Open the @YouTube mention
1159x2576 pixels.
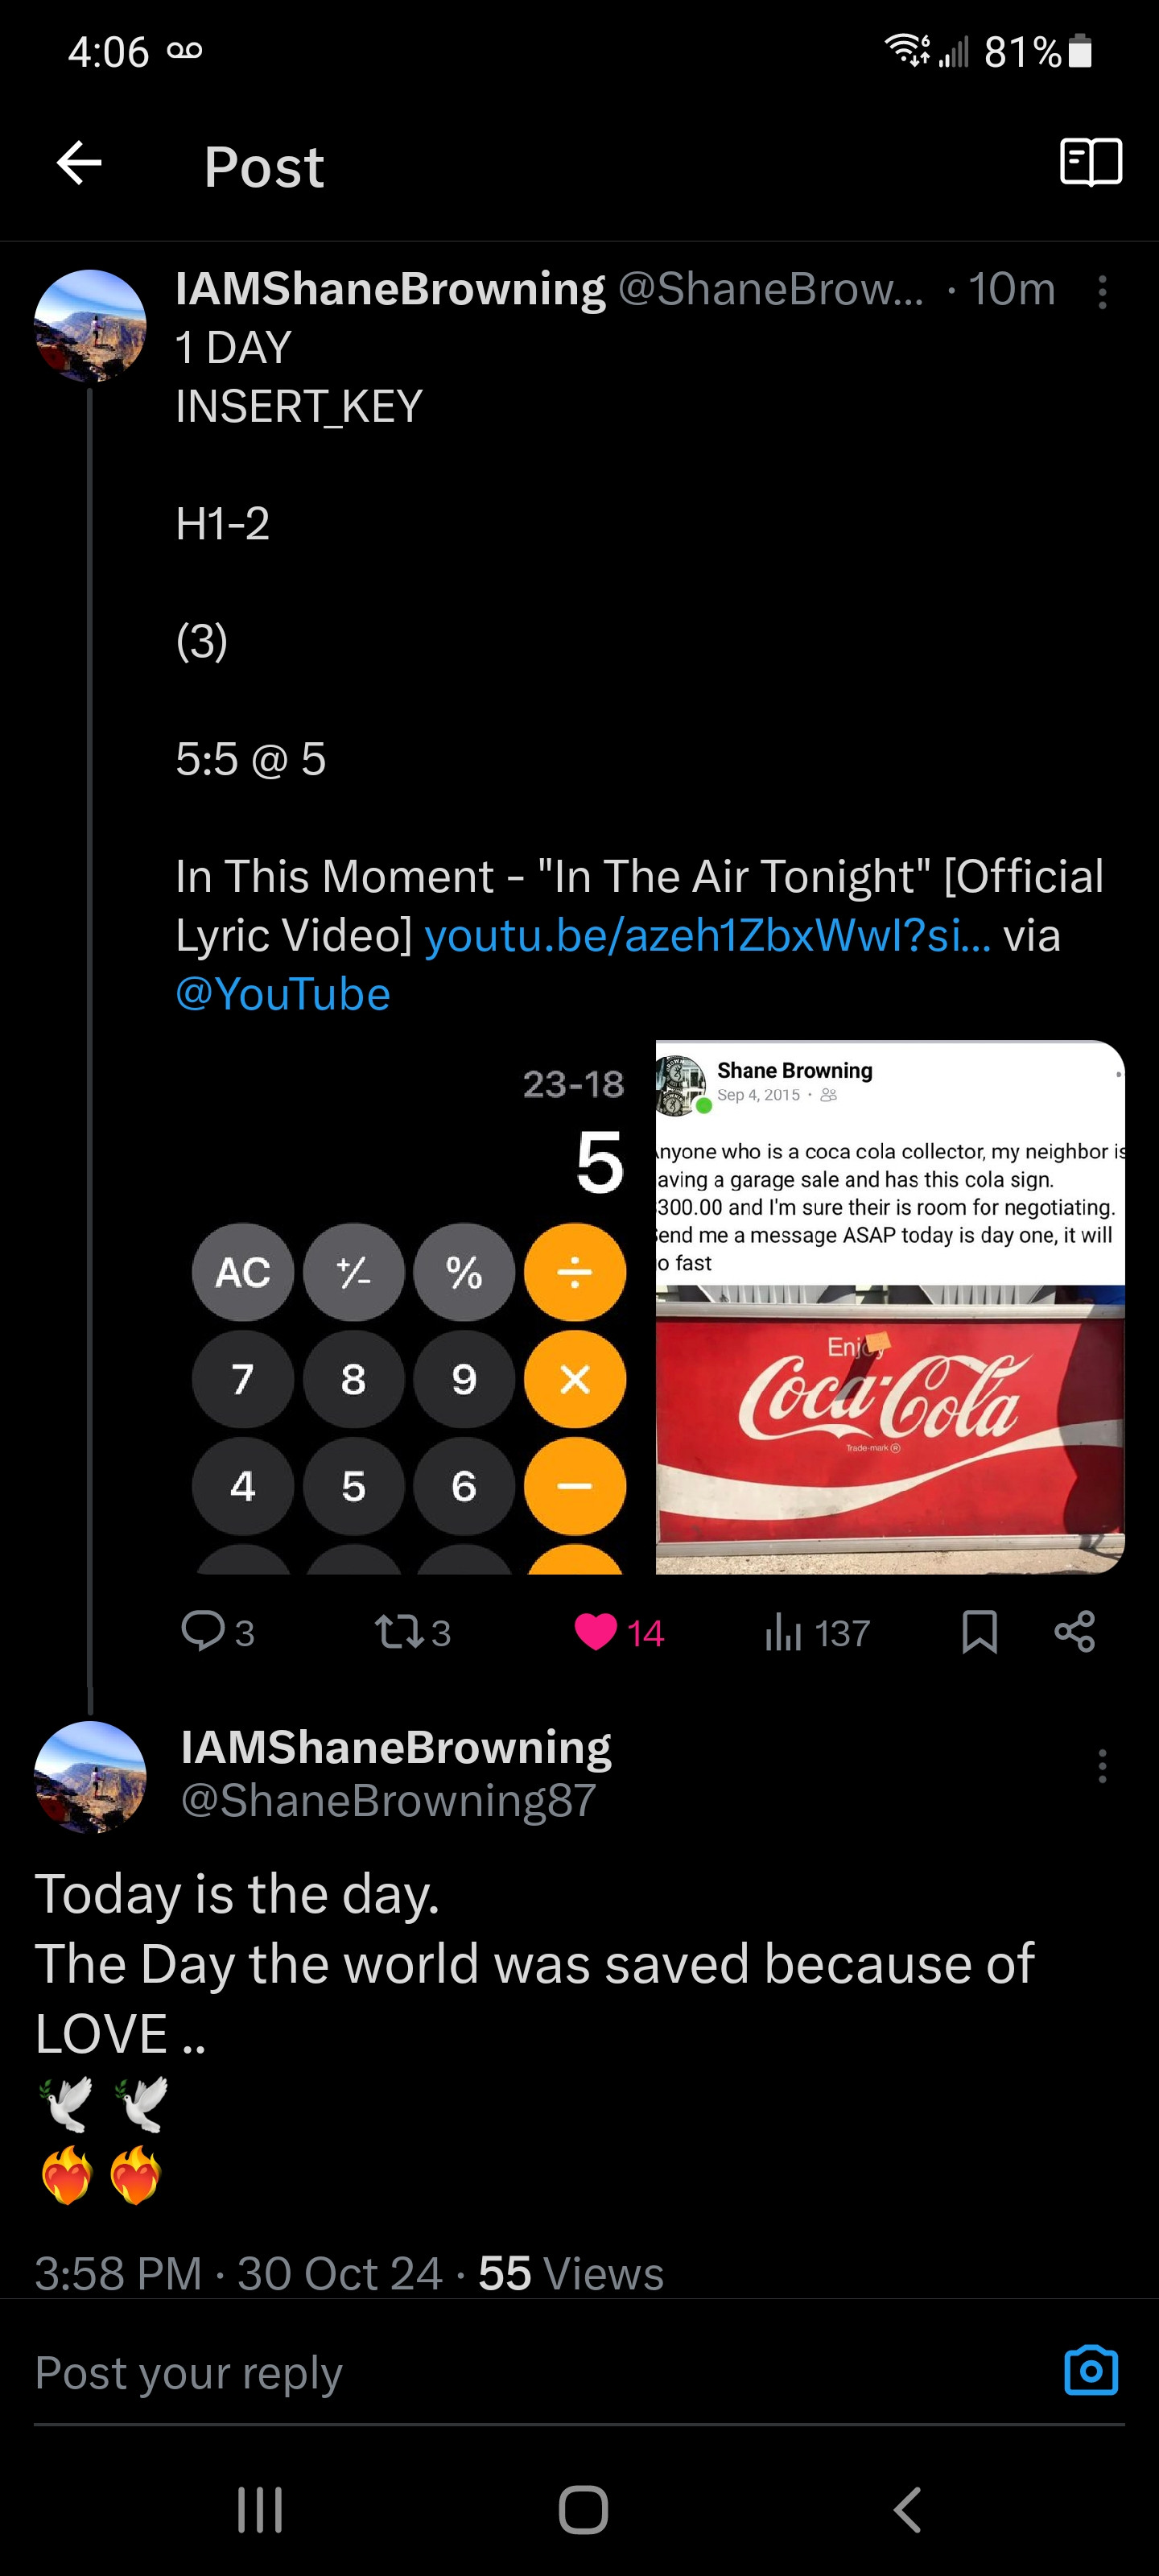click(283, 994)
